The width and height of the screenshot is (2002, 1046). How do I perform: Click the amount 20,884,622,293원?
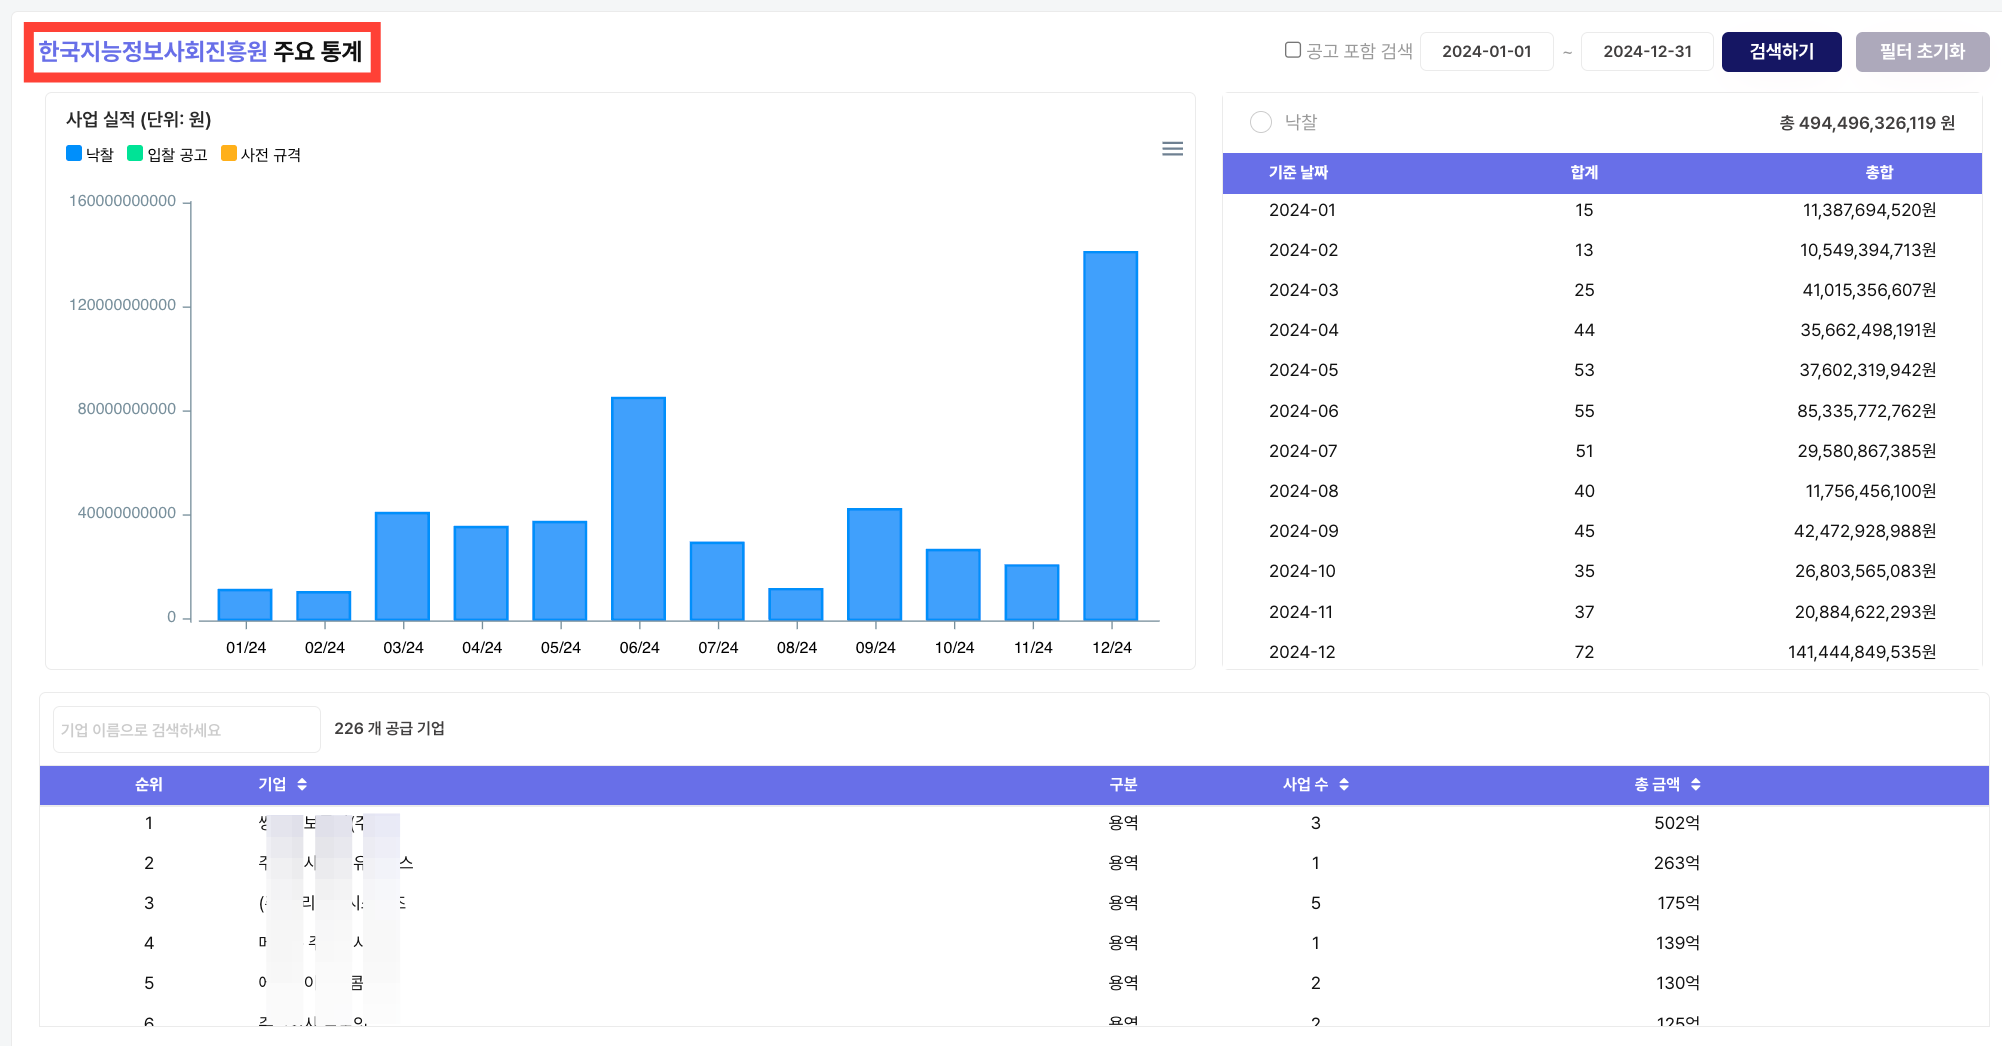[1865, 612]
